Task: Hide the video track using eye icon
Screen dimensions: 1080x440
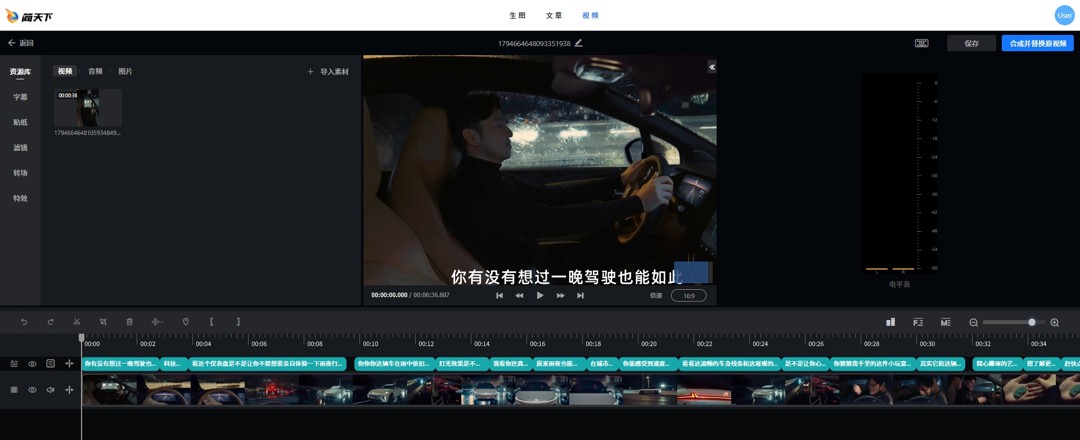Action: tap(32, 390)
